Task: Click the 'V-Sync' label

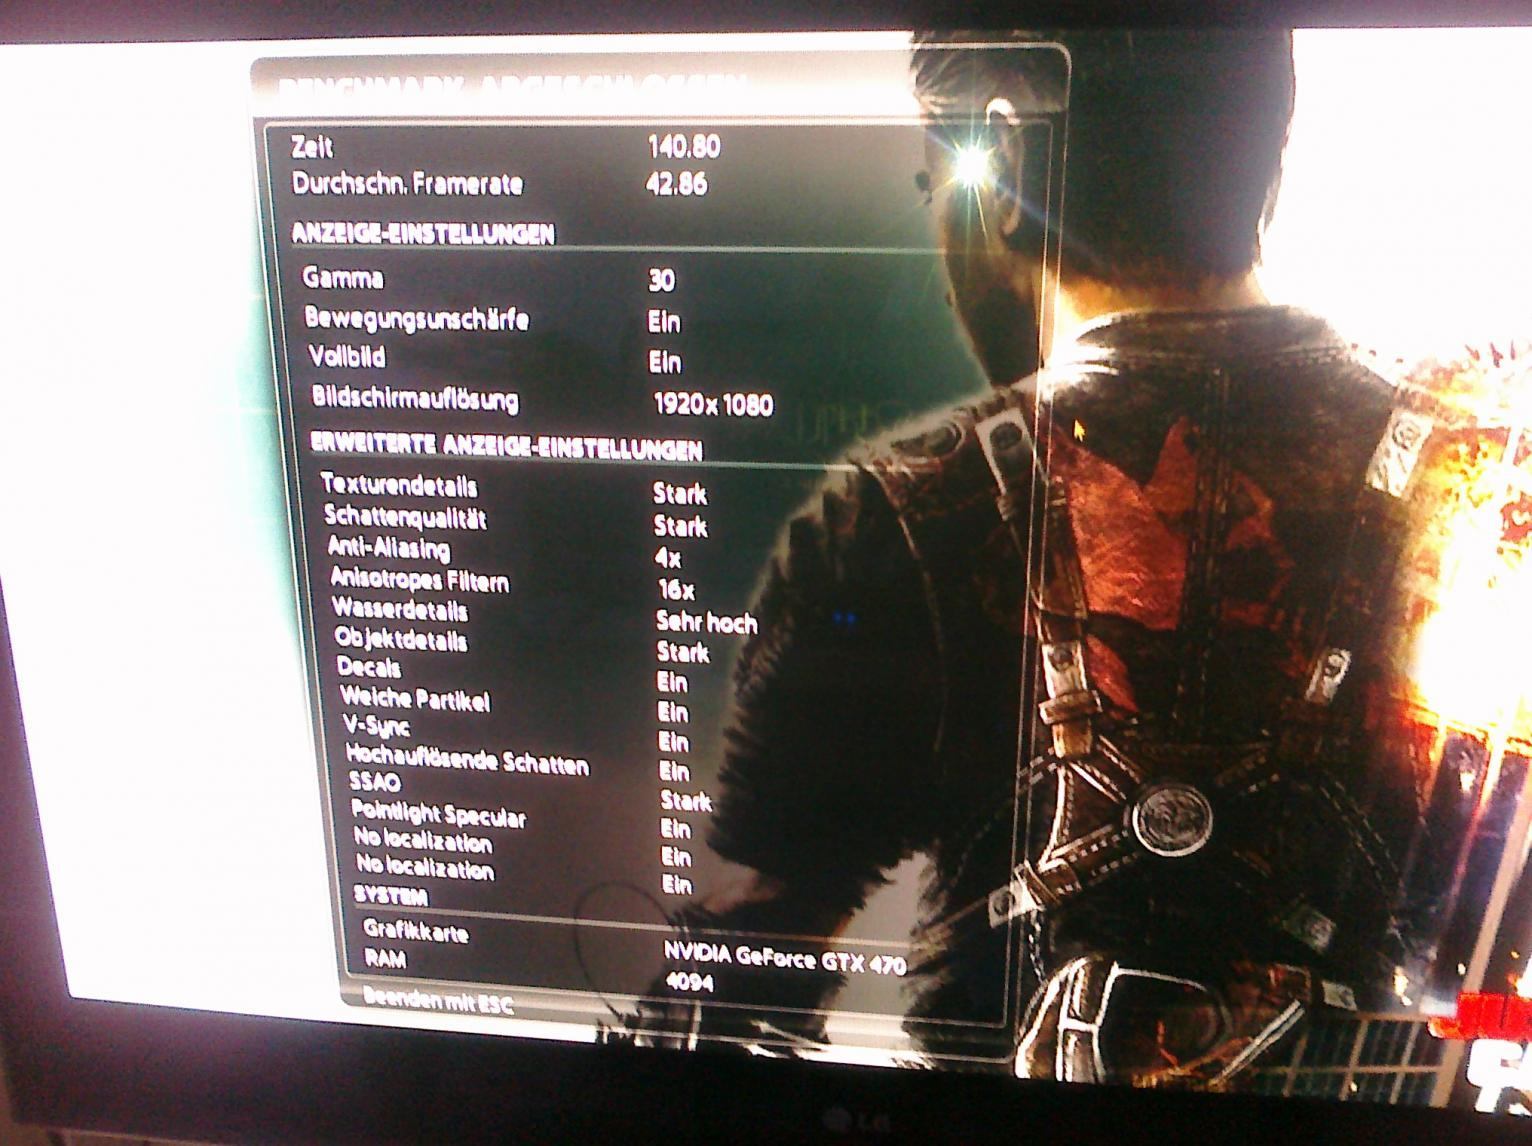Action: (x=376, y=726)
